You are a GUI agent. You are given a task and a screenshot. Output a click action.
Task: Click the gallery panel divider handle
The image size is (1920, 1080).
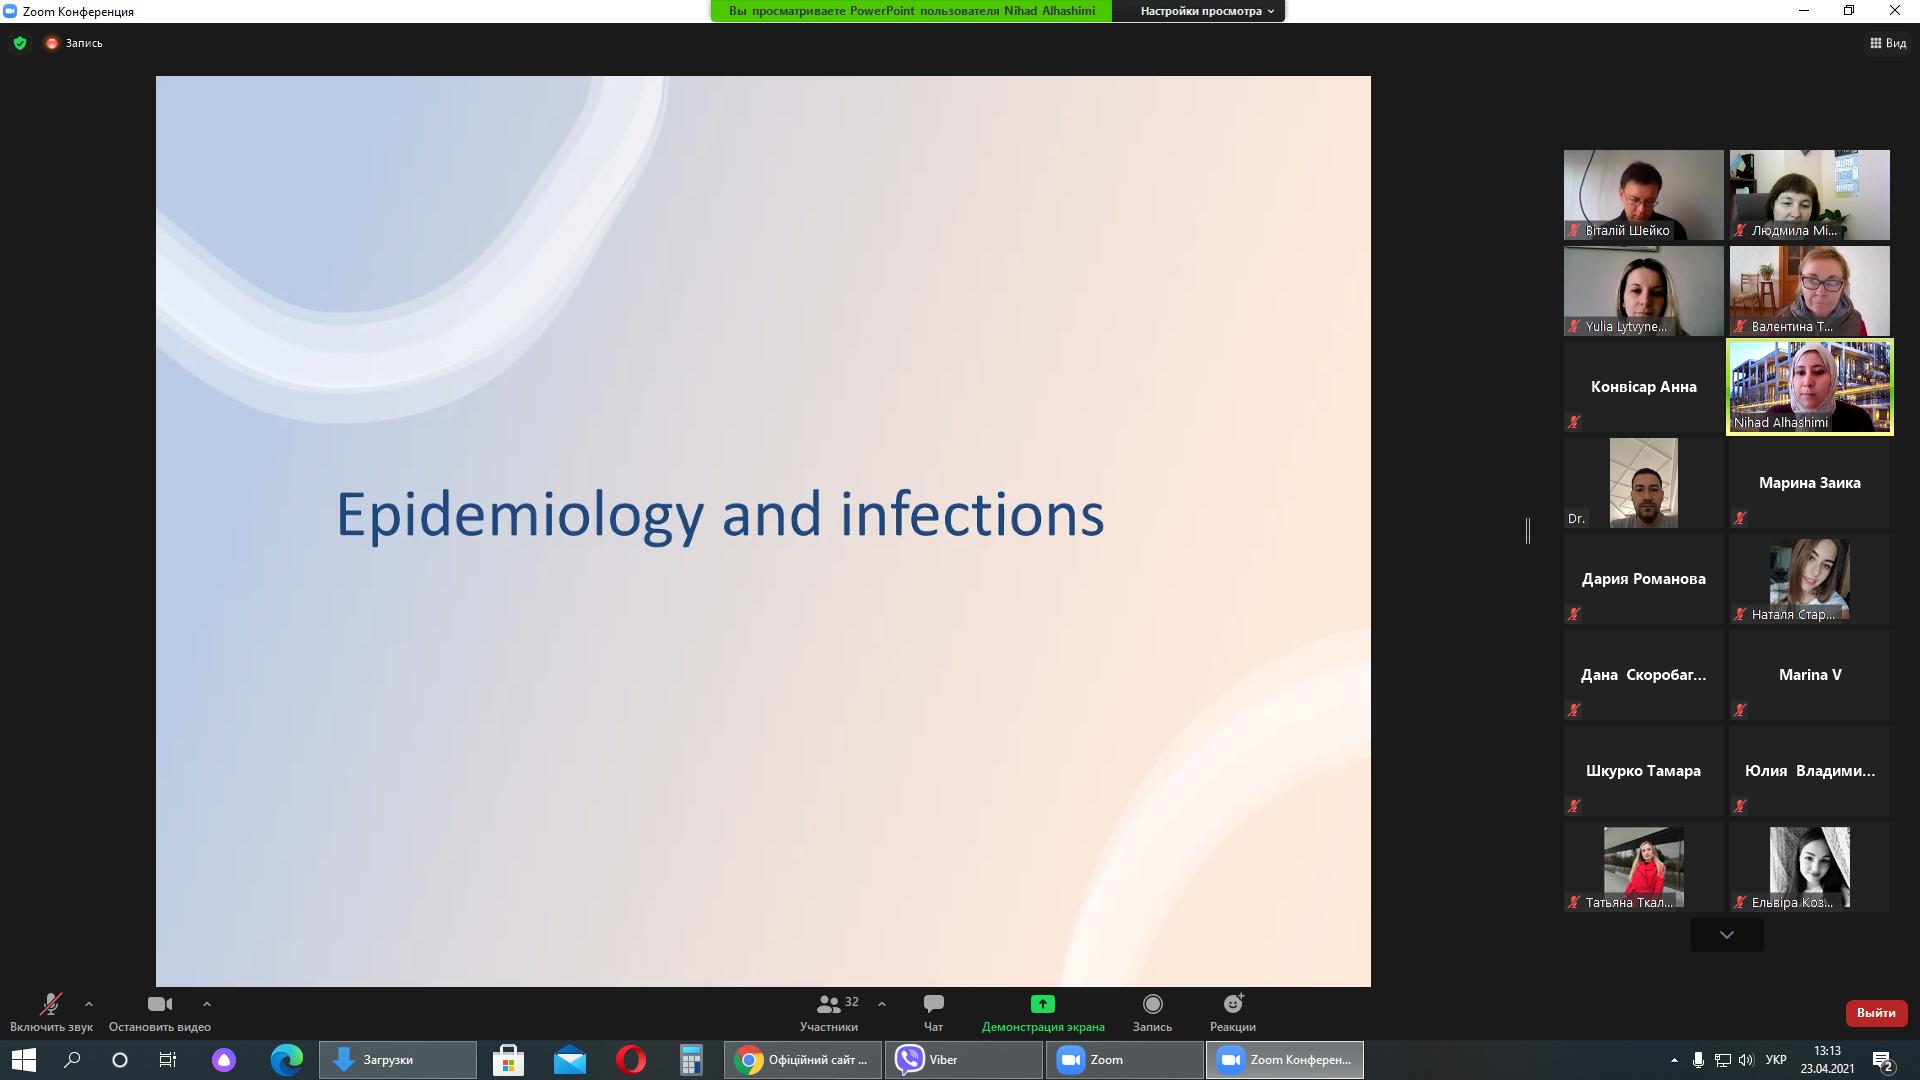click(x=1528, y=531)
